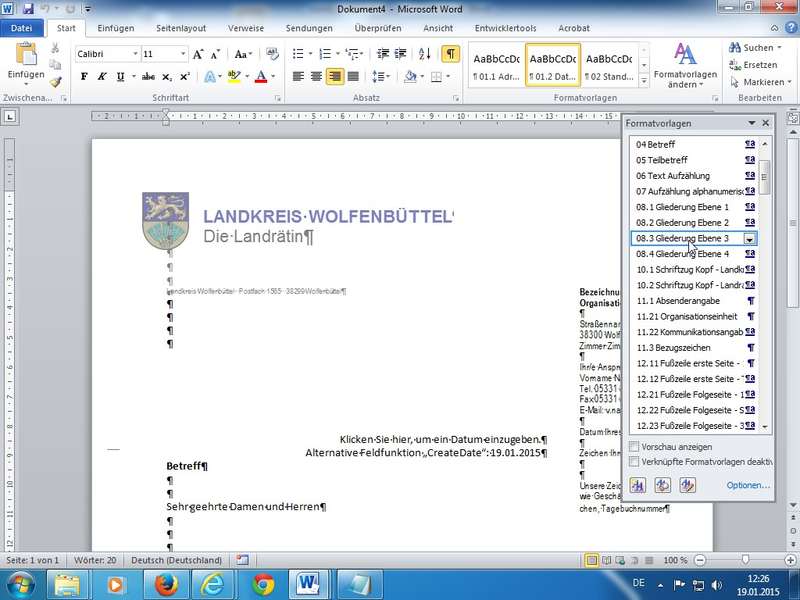Click shading fill color button

click(x=410, y=77)
